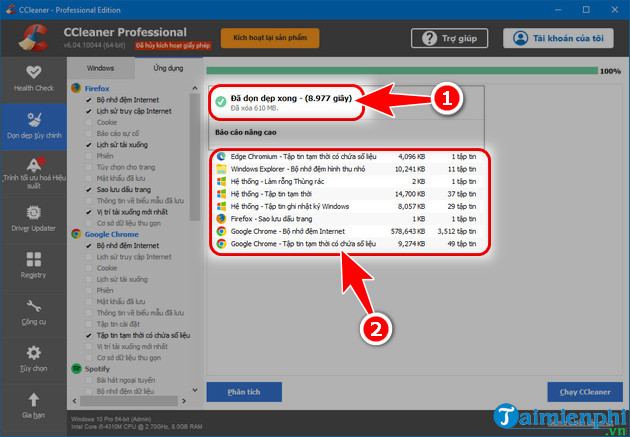Uncheck Firefox Vị trí tải xuống mới nhất

coord(89,212)
